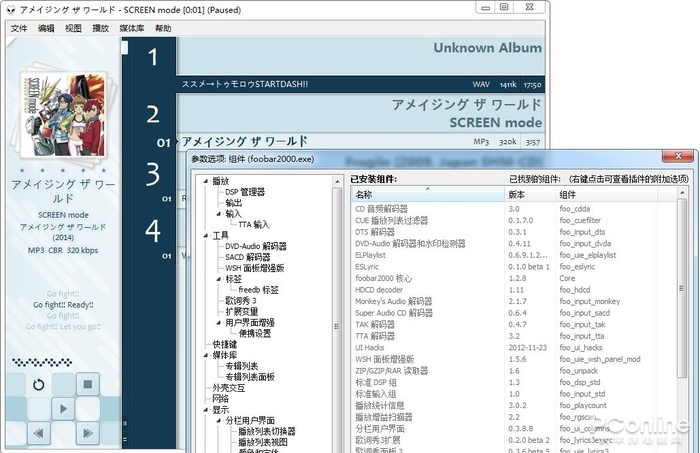Select playing track 01 アメイジング ザ ワールド

(361, 141)
